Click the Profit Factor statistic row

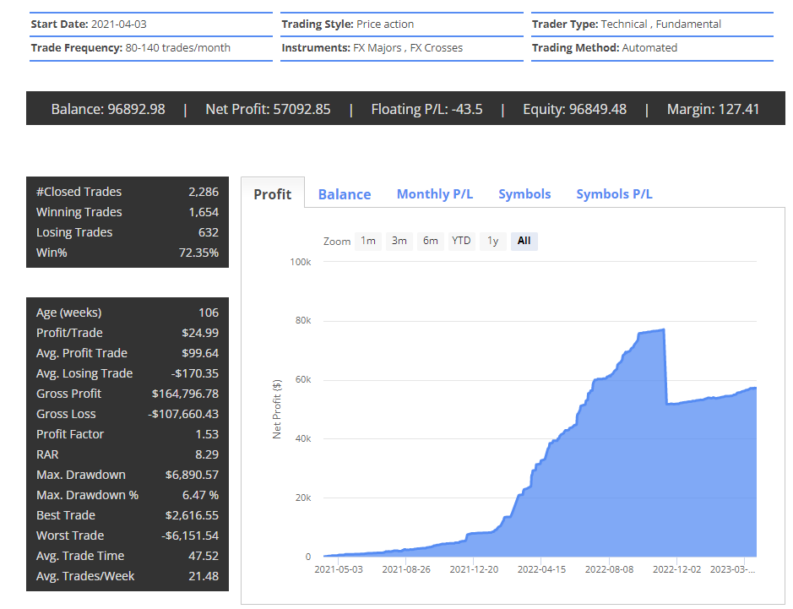tap(127, 434)
